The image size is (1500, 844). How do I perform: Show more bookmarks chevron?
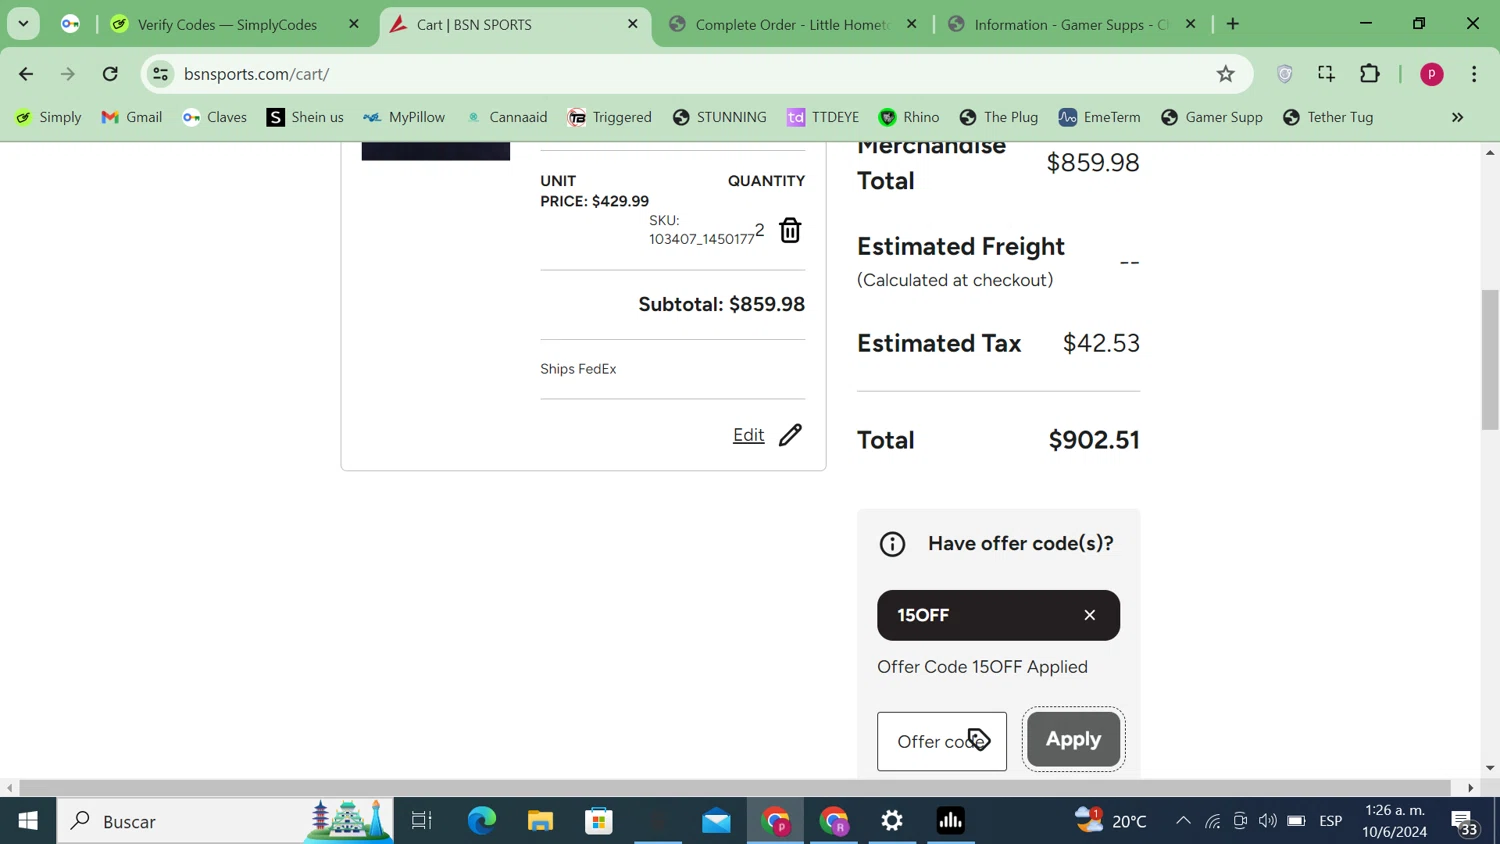[1458, 117]
